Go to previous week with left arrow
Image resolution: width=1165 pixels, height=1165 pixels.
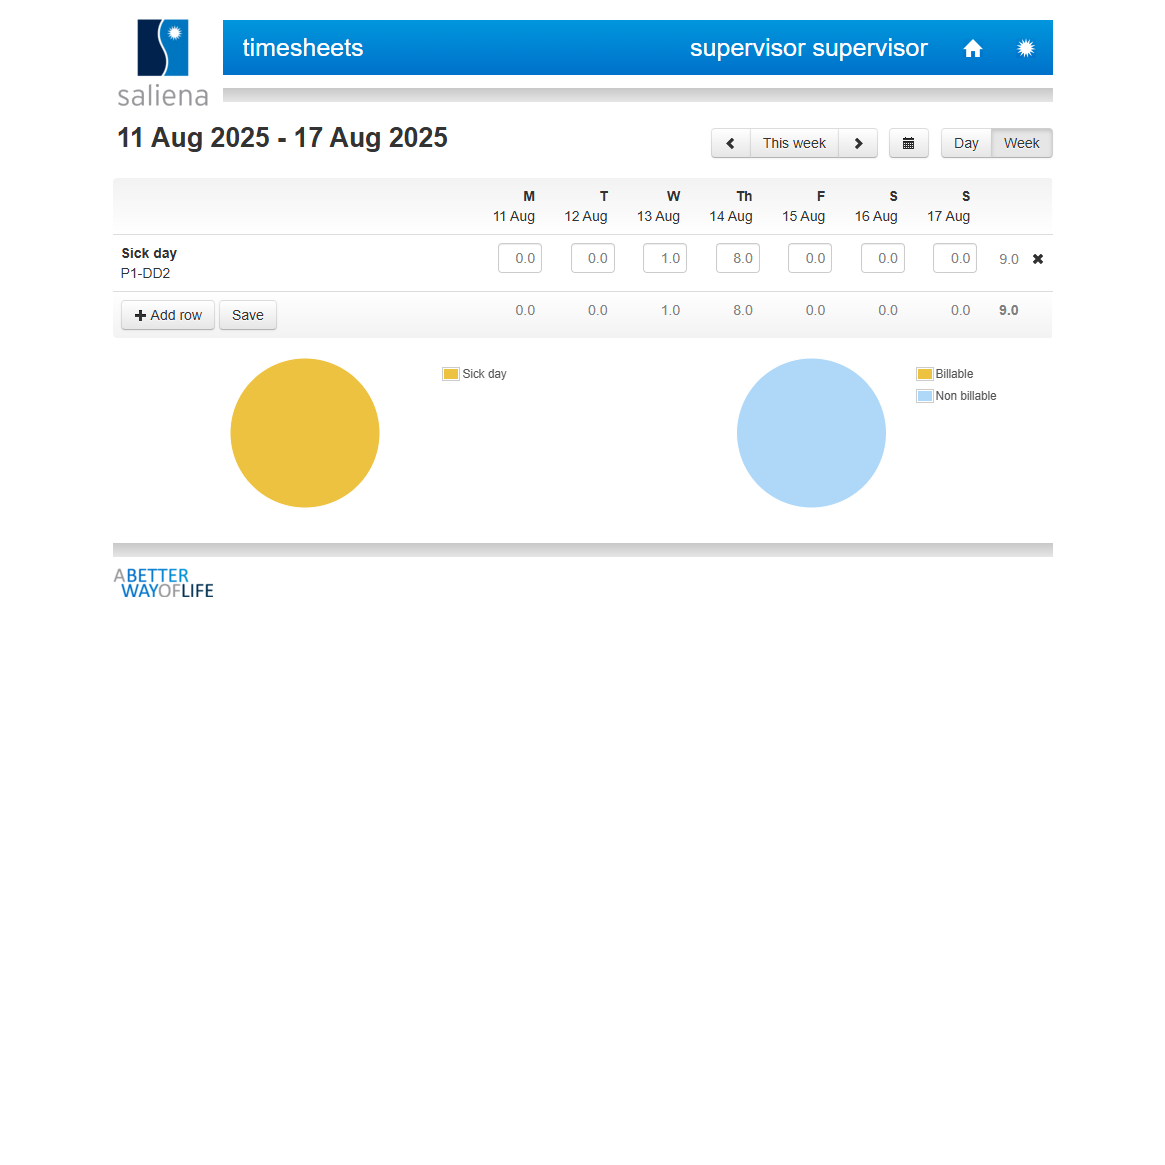point(731,143)
